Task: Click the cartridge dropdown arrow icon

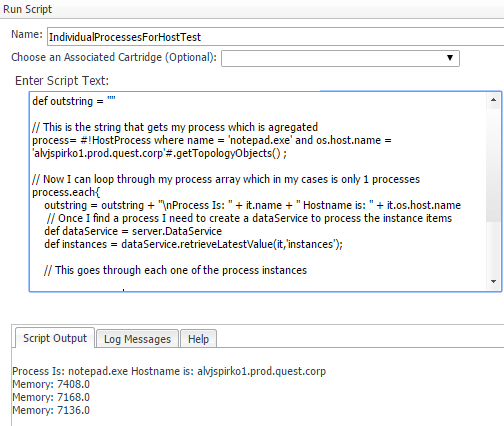Action: point(450,58)
